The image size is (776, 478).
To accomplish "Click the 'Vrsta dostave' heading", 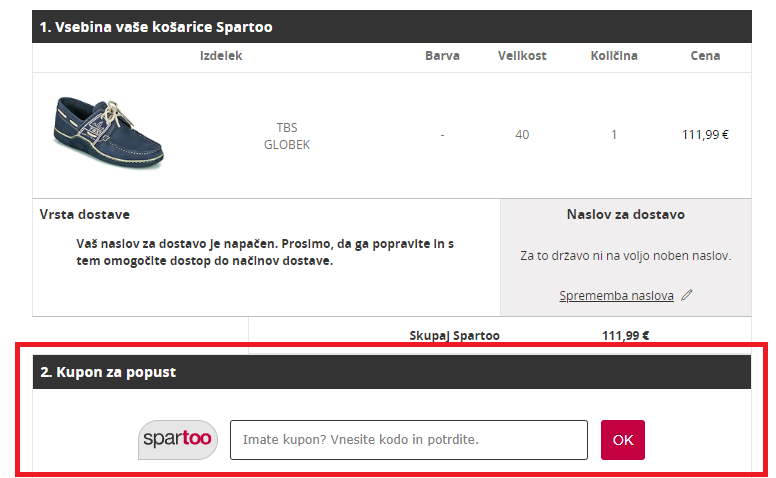I will click(x=85, y=214).
